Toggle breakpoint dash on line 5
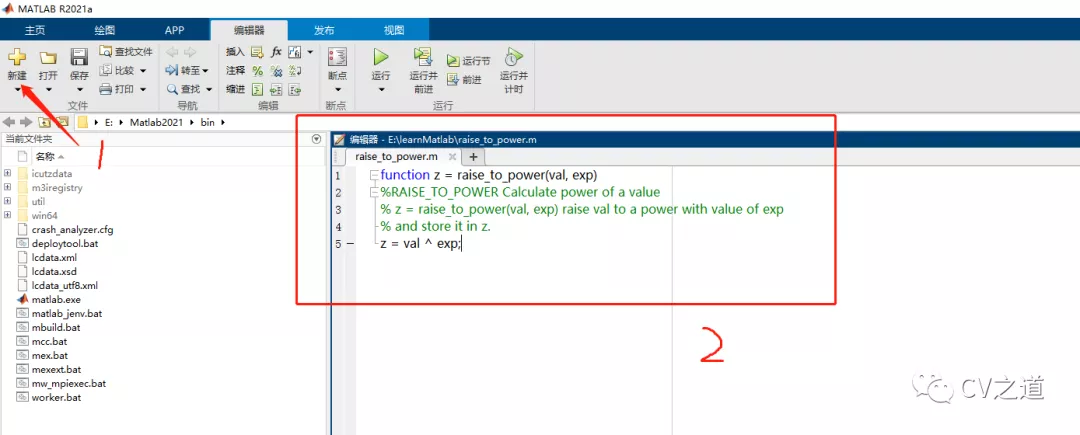 (350, 244)
